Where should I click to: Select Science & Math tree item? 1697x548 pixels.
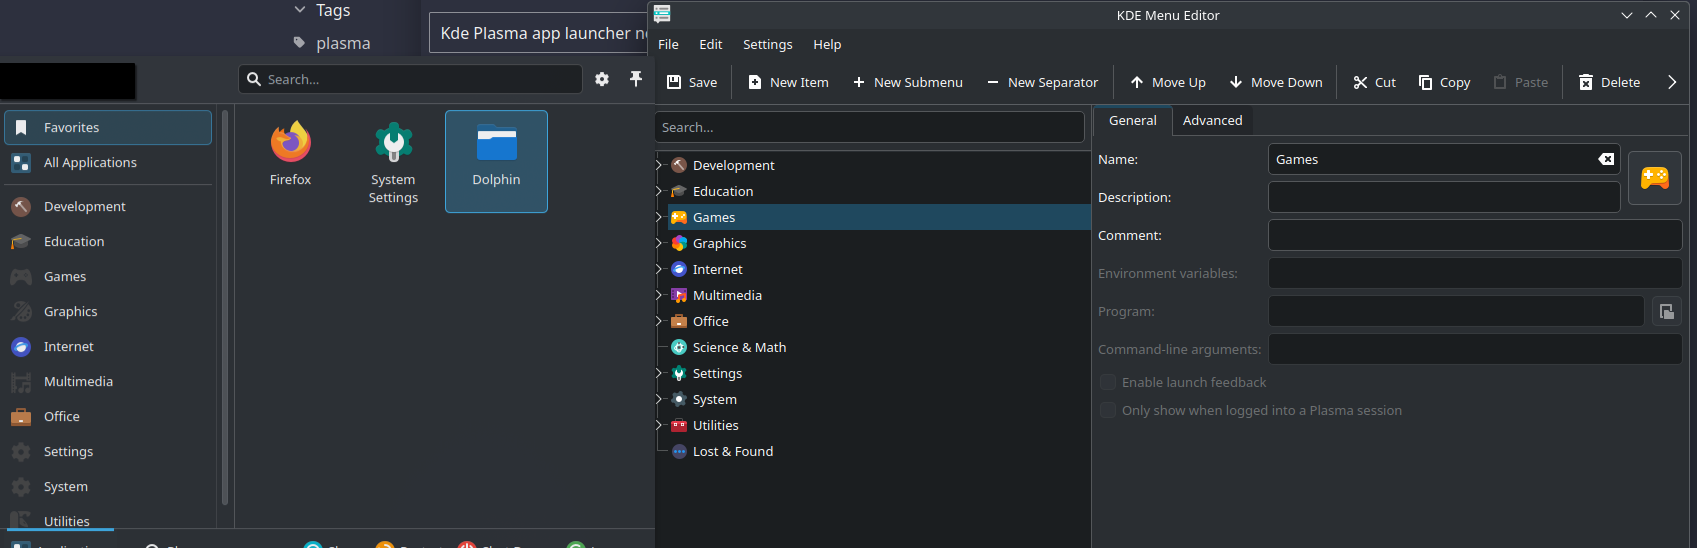[739, 347]
